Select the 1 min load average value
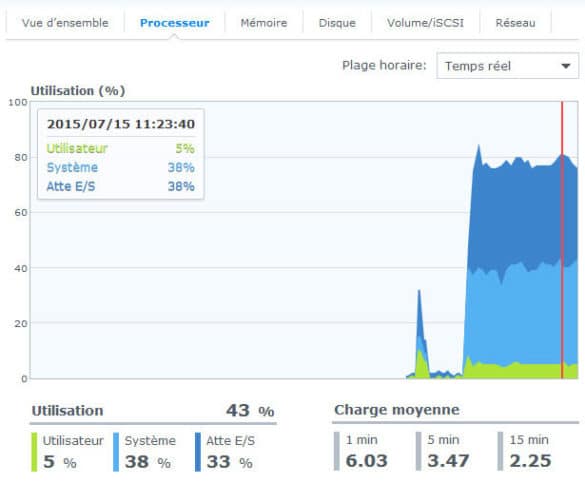The width and height of the screenshot is (585, 502). pos(366,461)
